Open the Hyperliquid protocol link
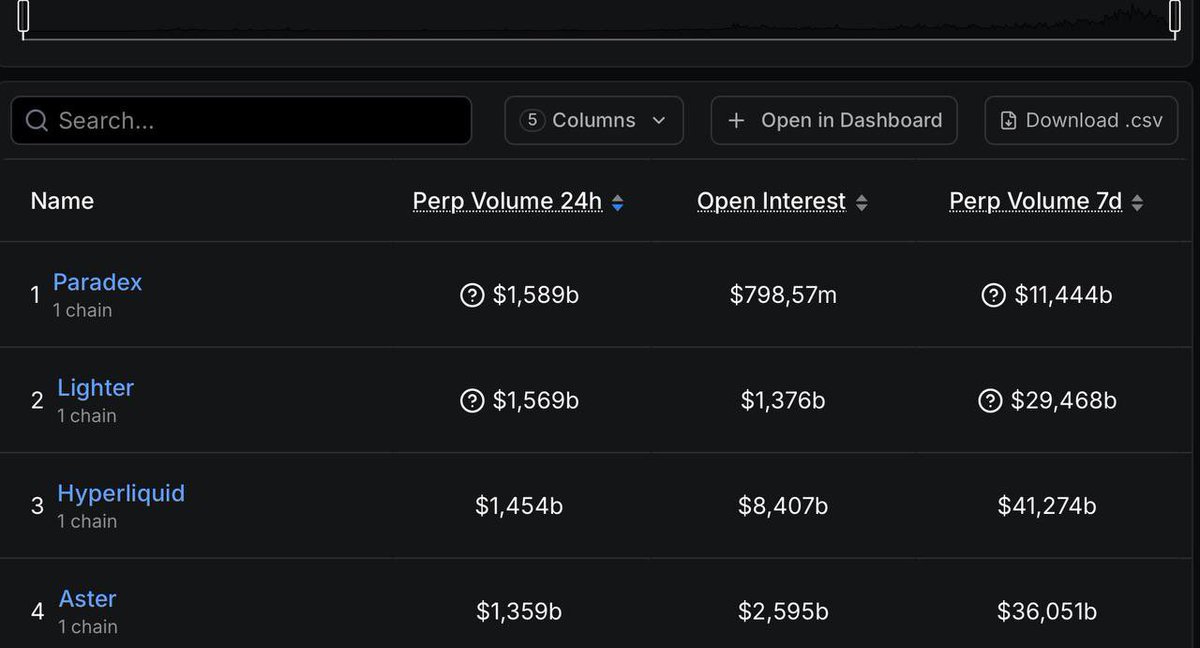This screenshot has height=648, width=1200. [x=121, y=493]
